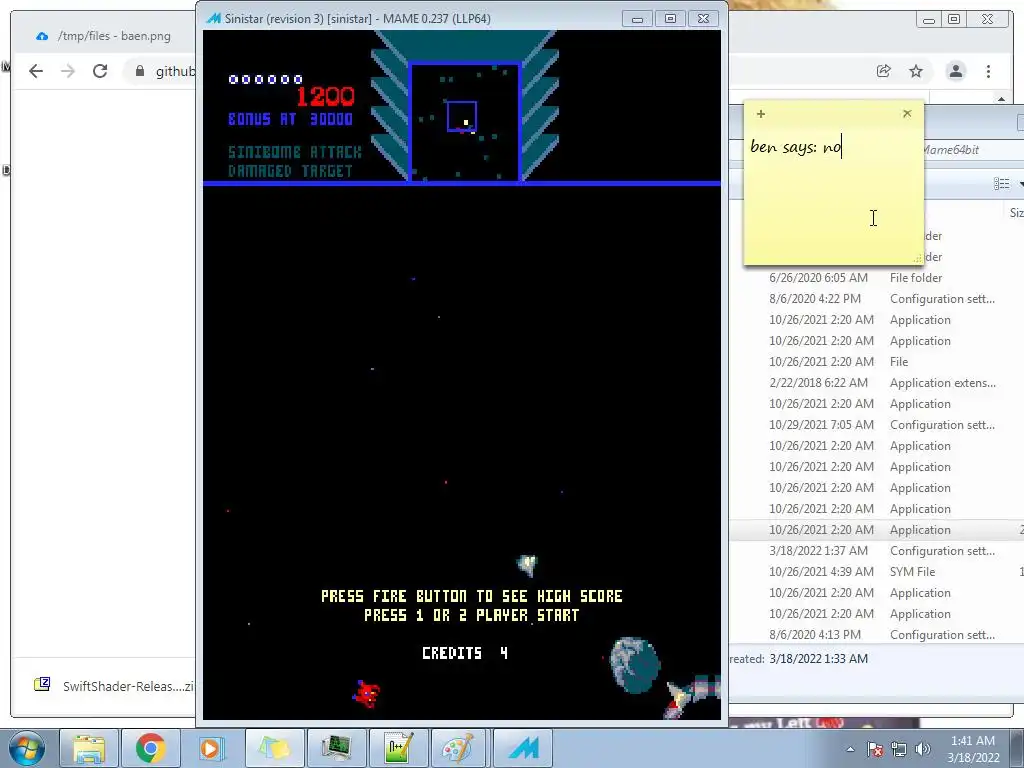Open the SwiftShader-Releas download item

114,686
